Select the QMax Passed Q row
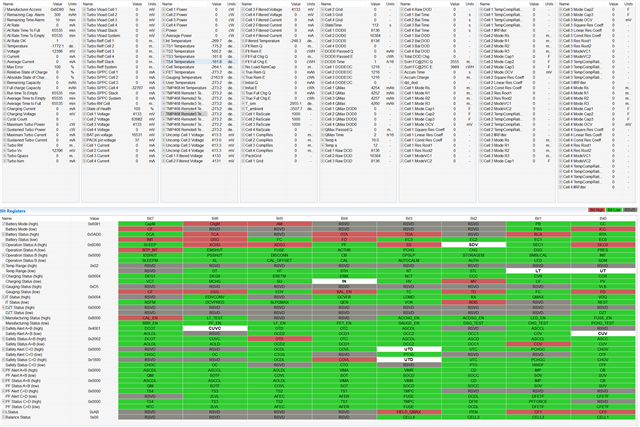640x427 pixels. (x=358, y=130)
